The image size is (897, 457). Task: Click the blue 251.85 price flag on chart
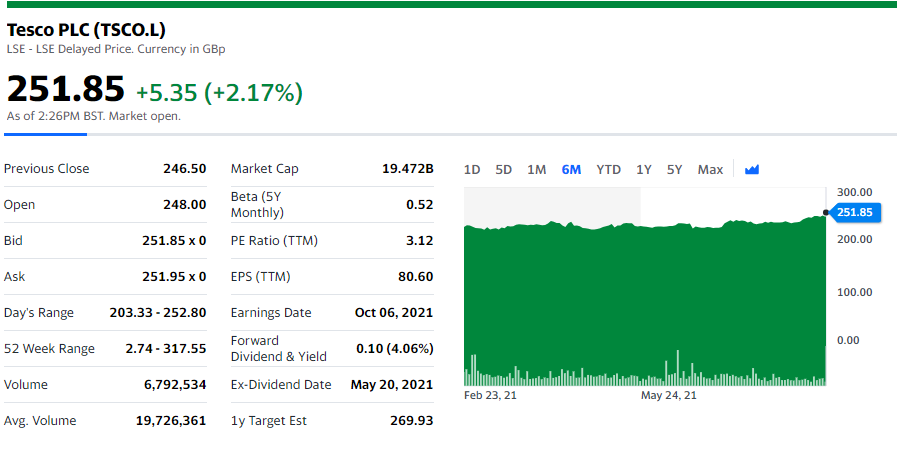coord(854,212)
